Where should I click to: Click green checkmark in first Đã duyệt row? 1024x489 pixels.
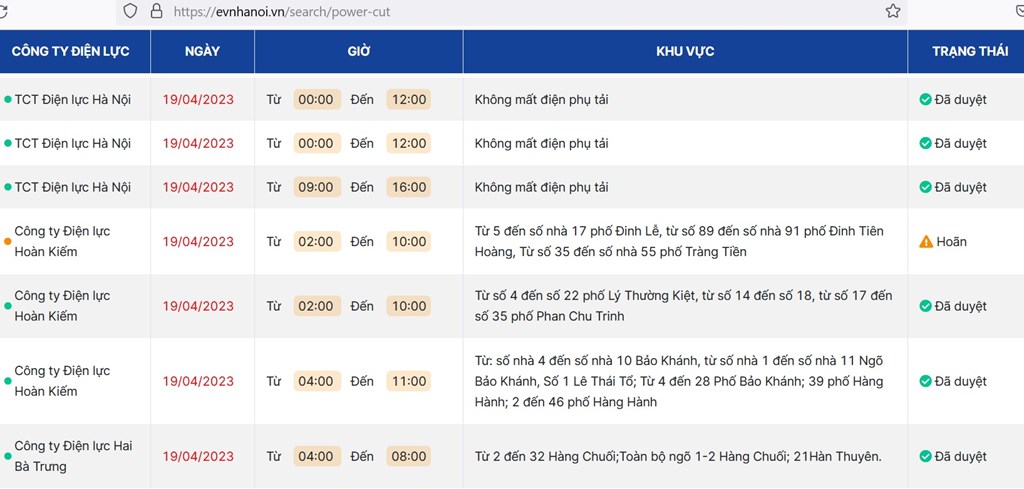click(x=925, y=99)
